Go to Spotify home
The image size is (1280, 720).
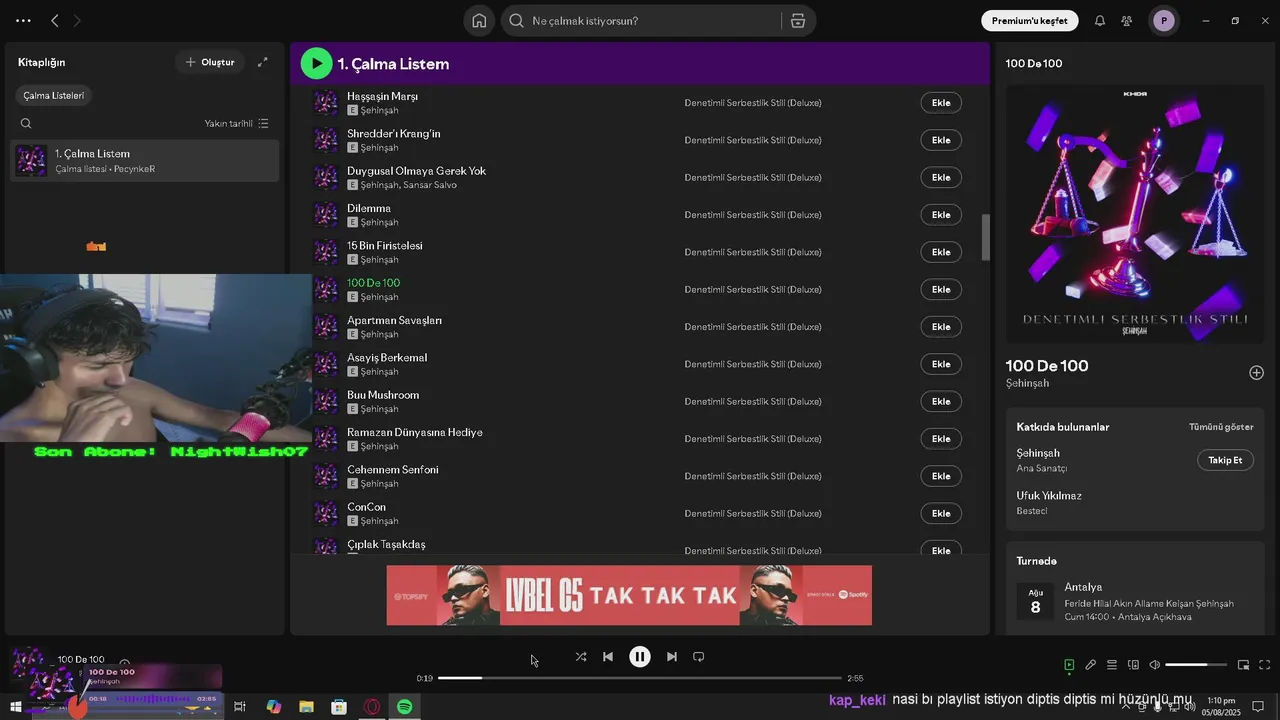[479, 21]
